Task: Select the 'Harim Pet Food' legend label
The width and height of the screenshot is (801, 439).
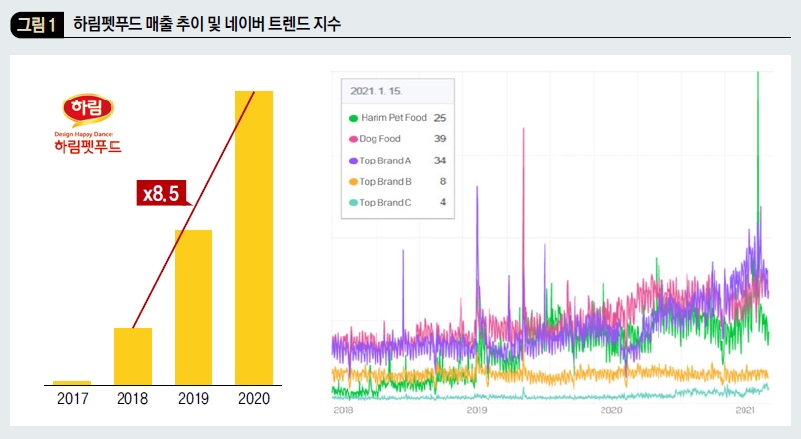Action: (393, 118)
